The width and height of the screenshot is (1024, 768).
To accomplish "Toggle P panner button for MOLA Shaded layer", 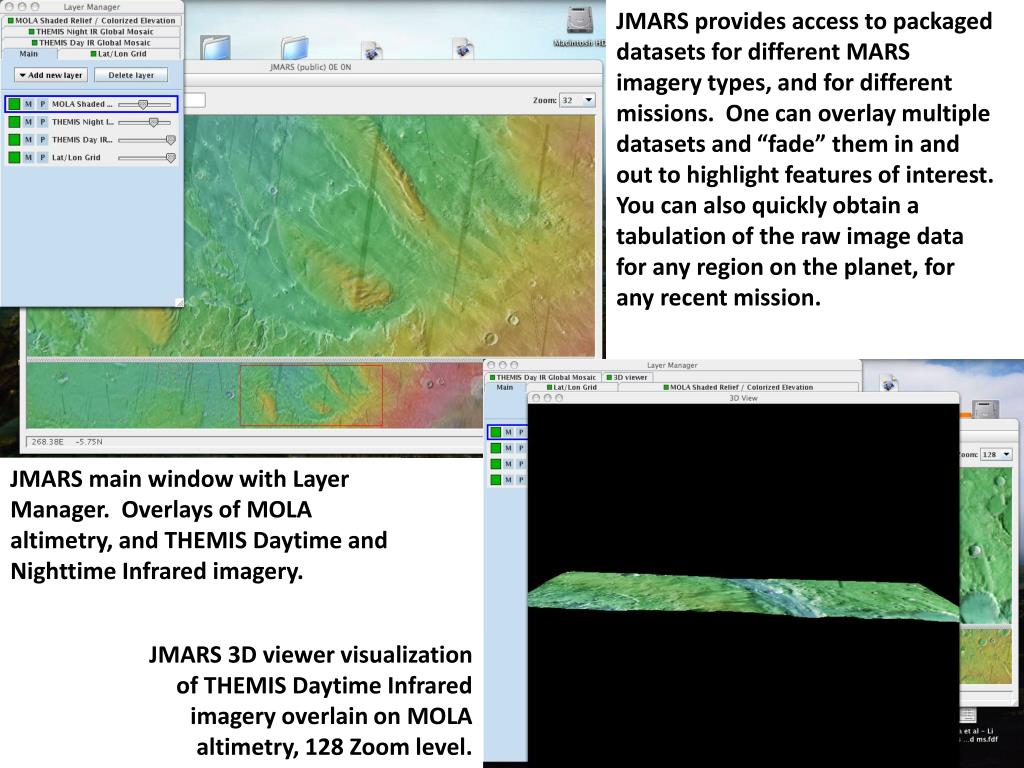I will pos(42,104).
